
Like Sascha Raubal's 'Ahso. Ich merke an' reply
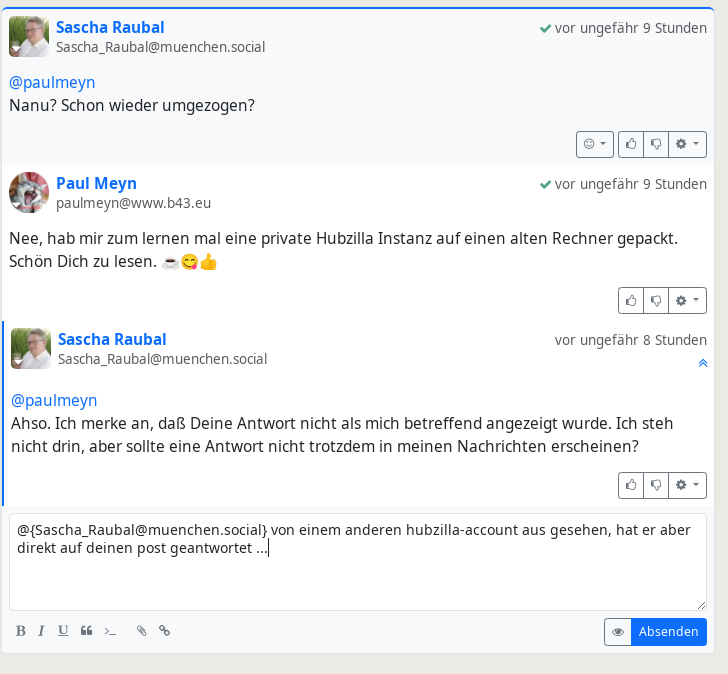(x=631, y=485)
